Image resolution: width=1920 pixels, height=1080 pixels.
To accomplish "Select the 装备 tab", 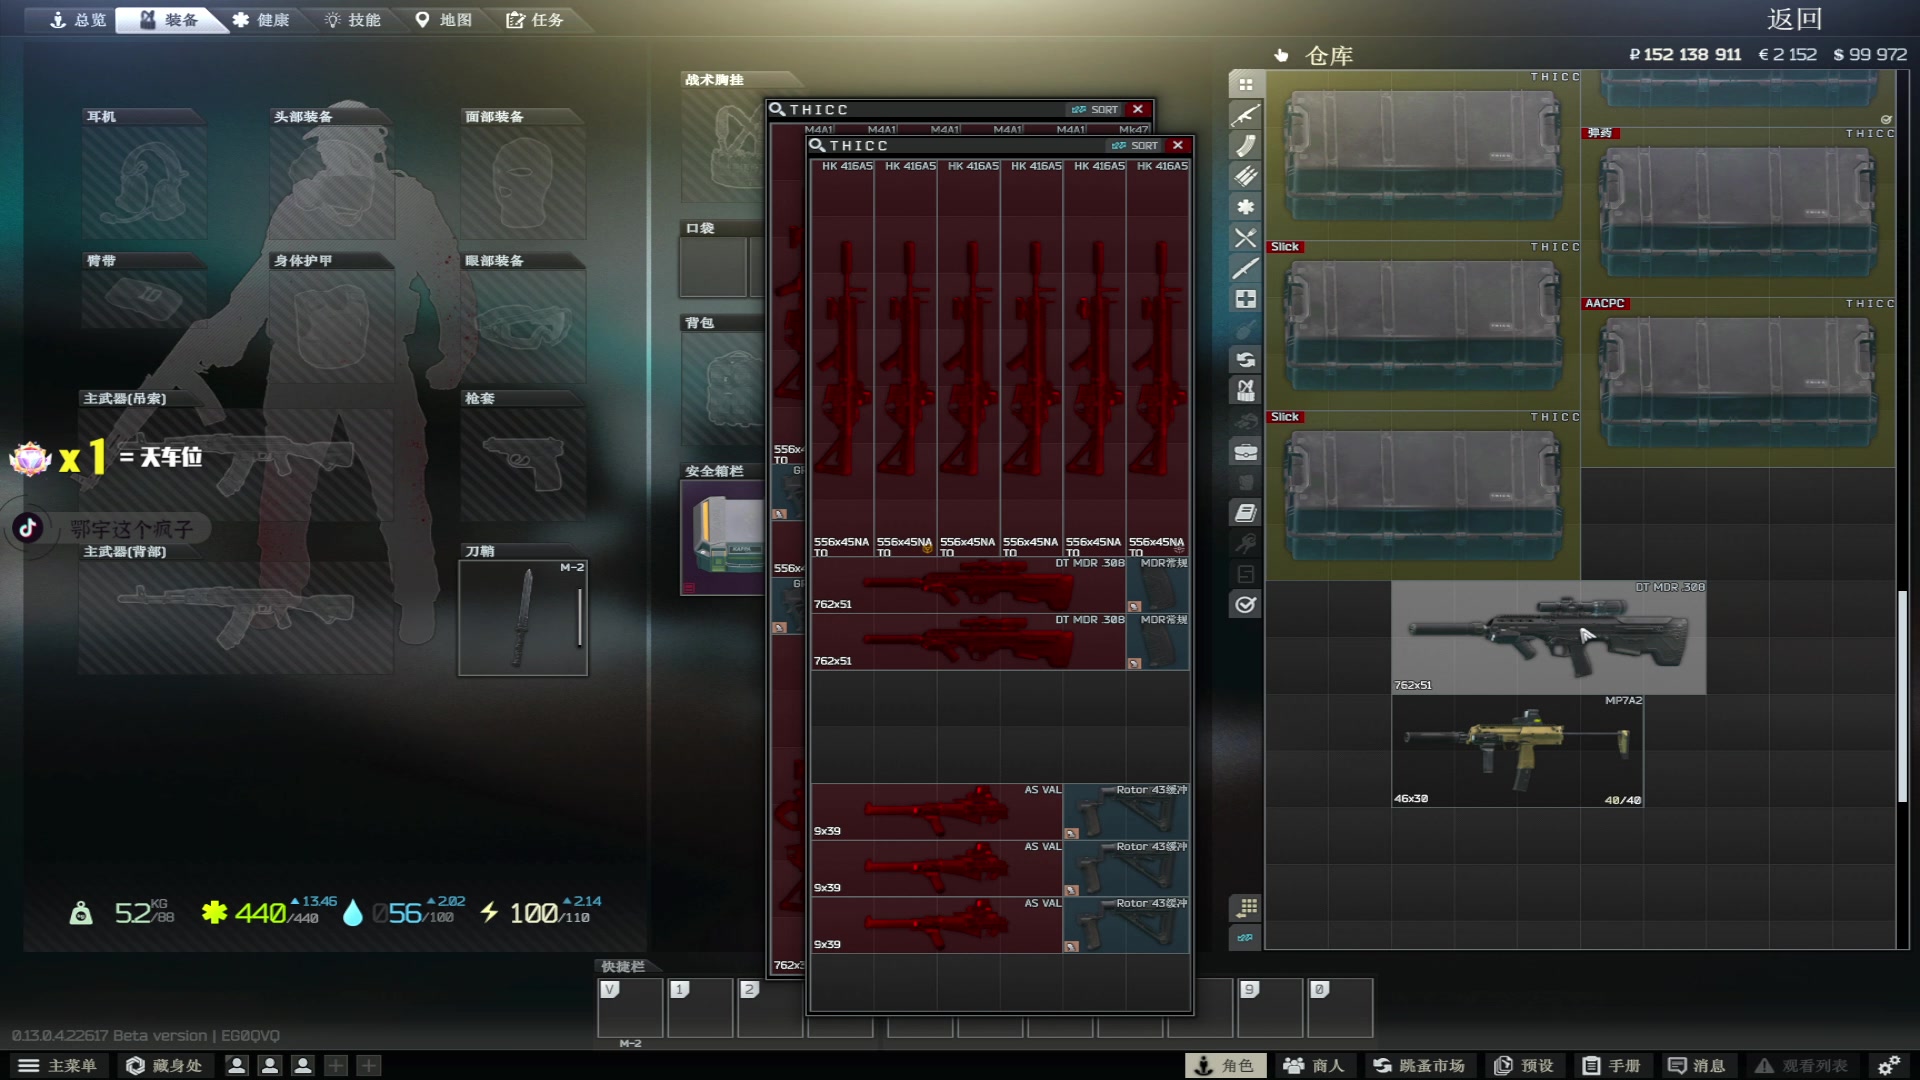I will tap(168, 20).
